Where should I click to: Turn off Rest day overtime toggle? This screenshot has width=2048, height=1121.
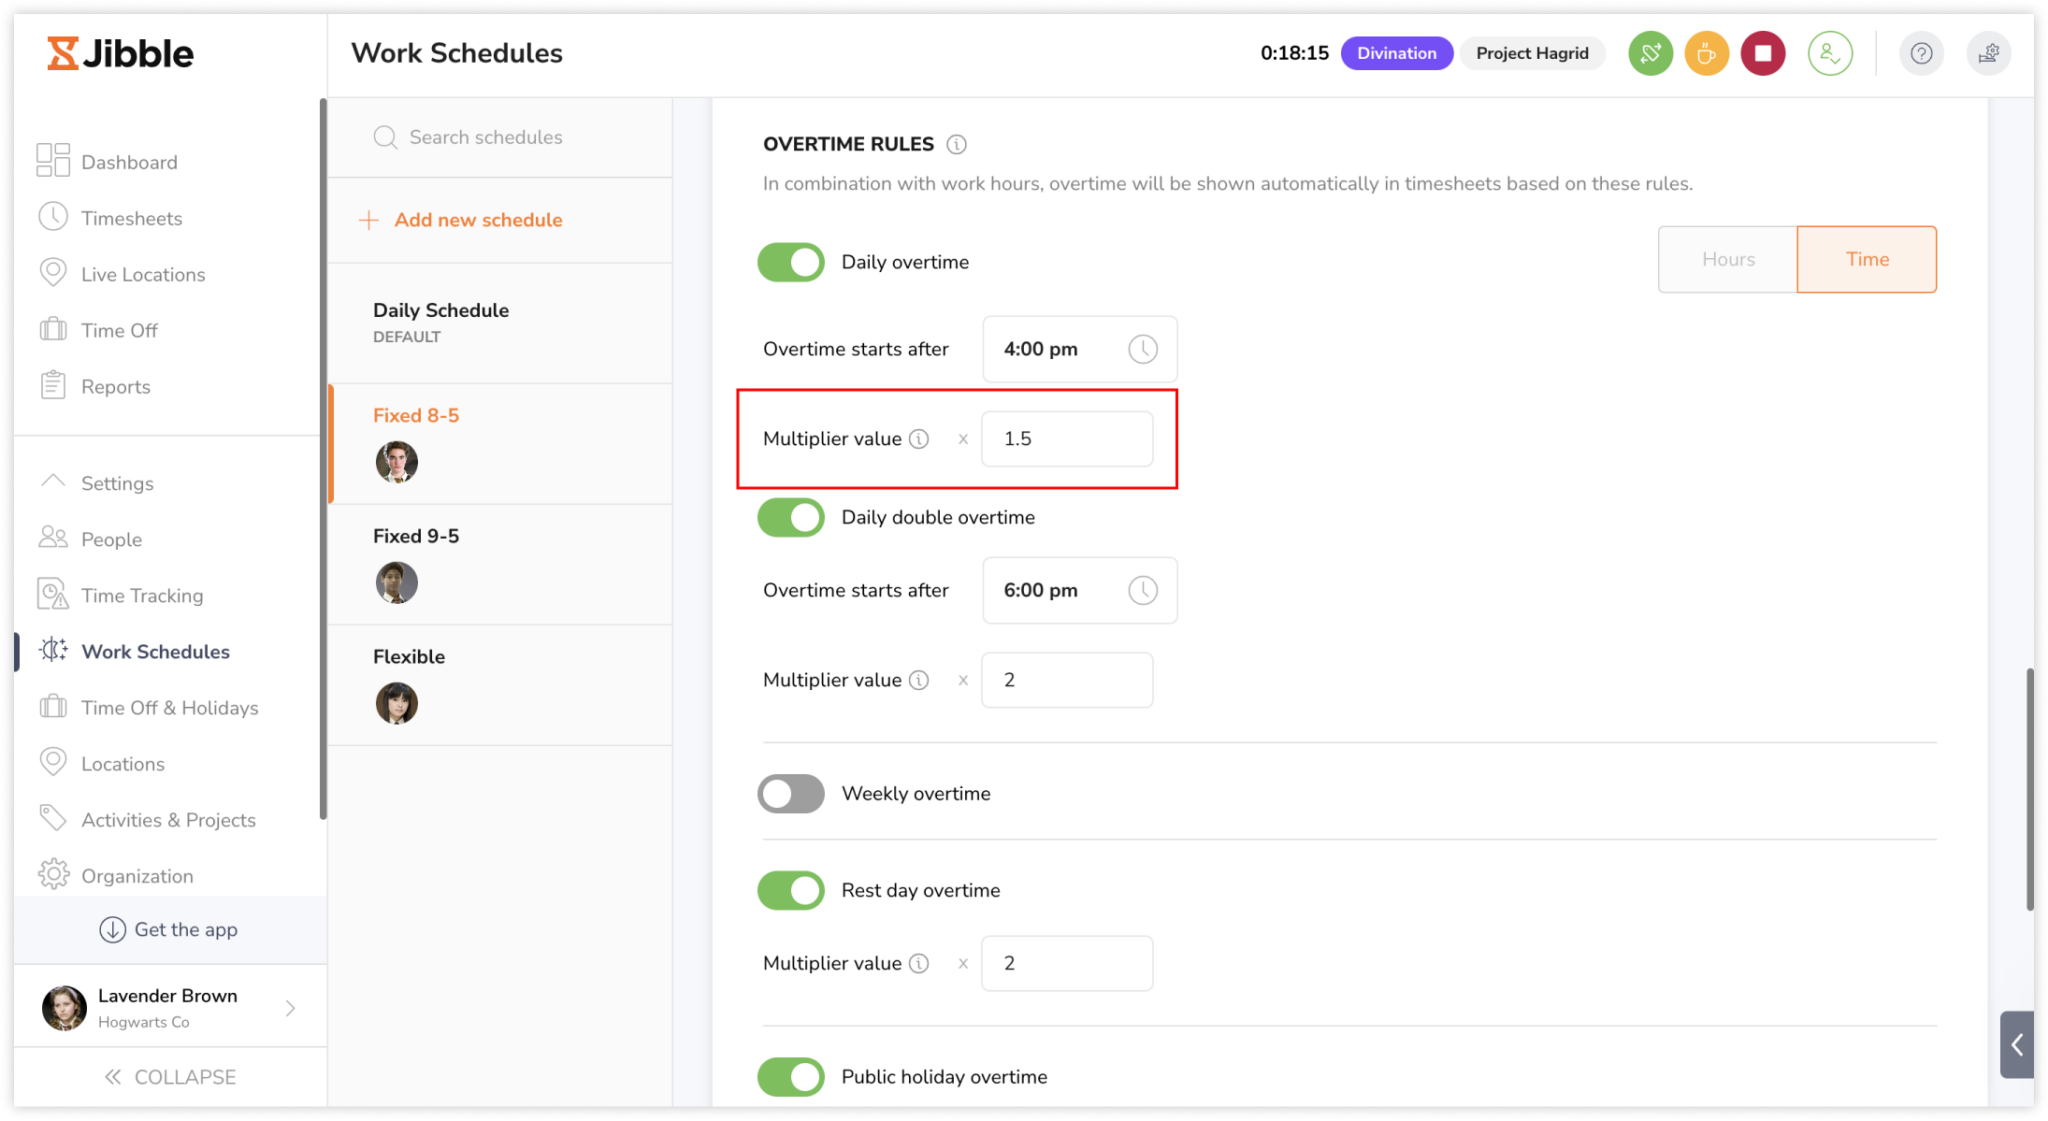[x=791, y=891]
